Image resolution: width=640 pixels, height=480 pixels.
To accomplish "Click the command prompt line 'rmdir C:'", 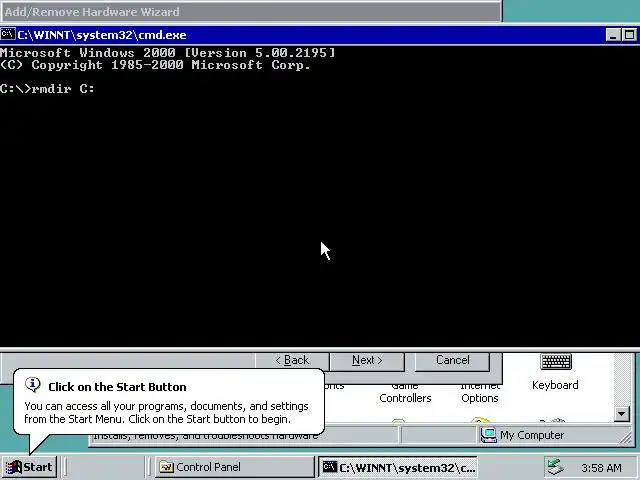I will click(x=47, y=89).
